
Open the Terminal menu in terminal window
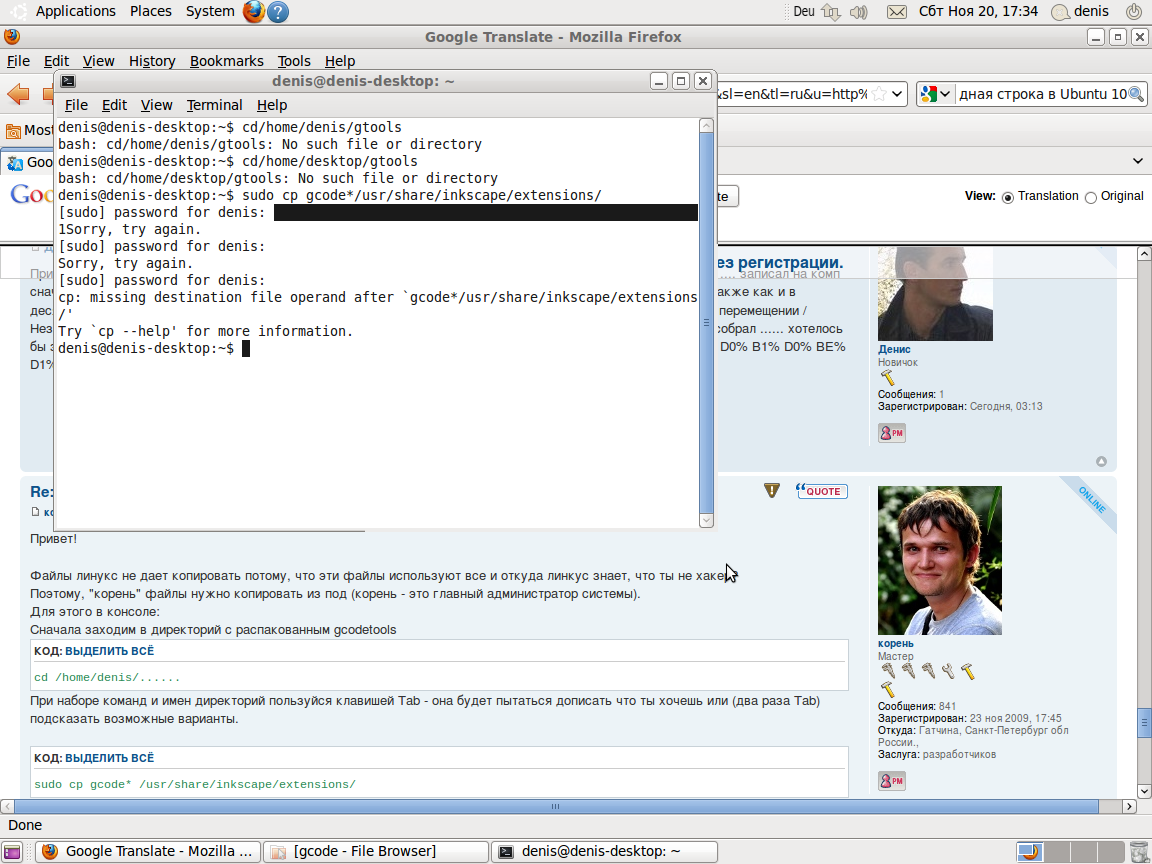214,105
